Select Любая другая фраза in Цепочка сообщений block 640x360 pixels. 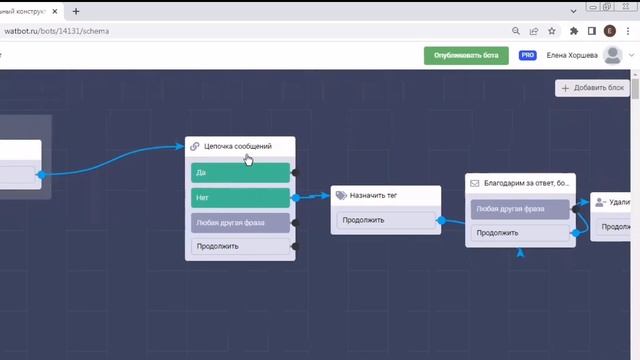240,223
